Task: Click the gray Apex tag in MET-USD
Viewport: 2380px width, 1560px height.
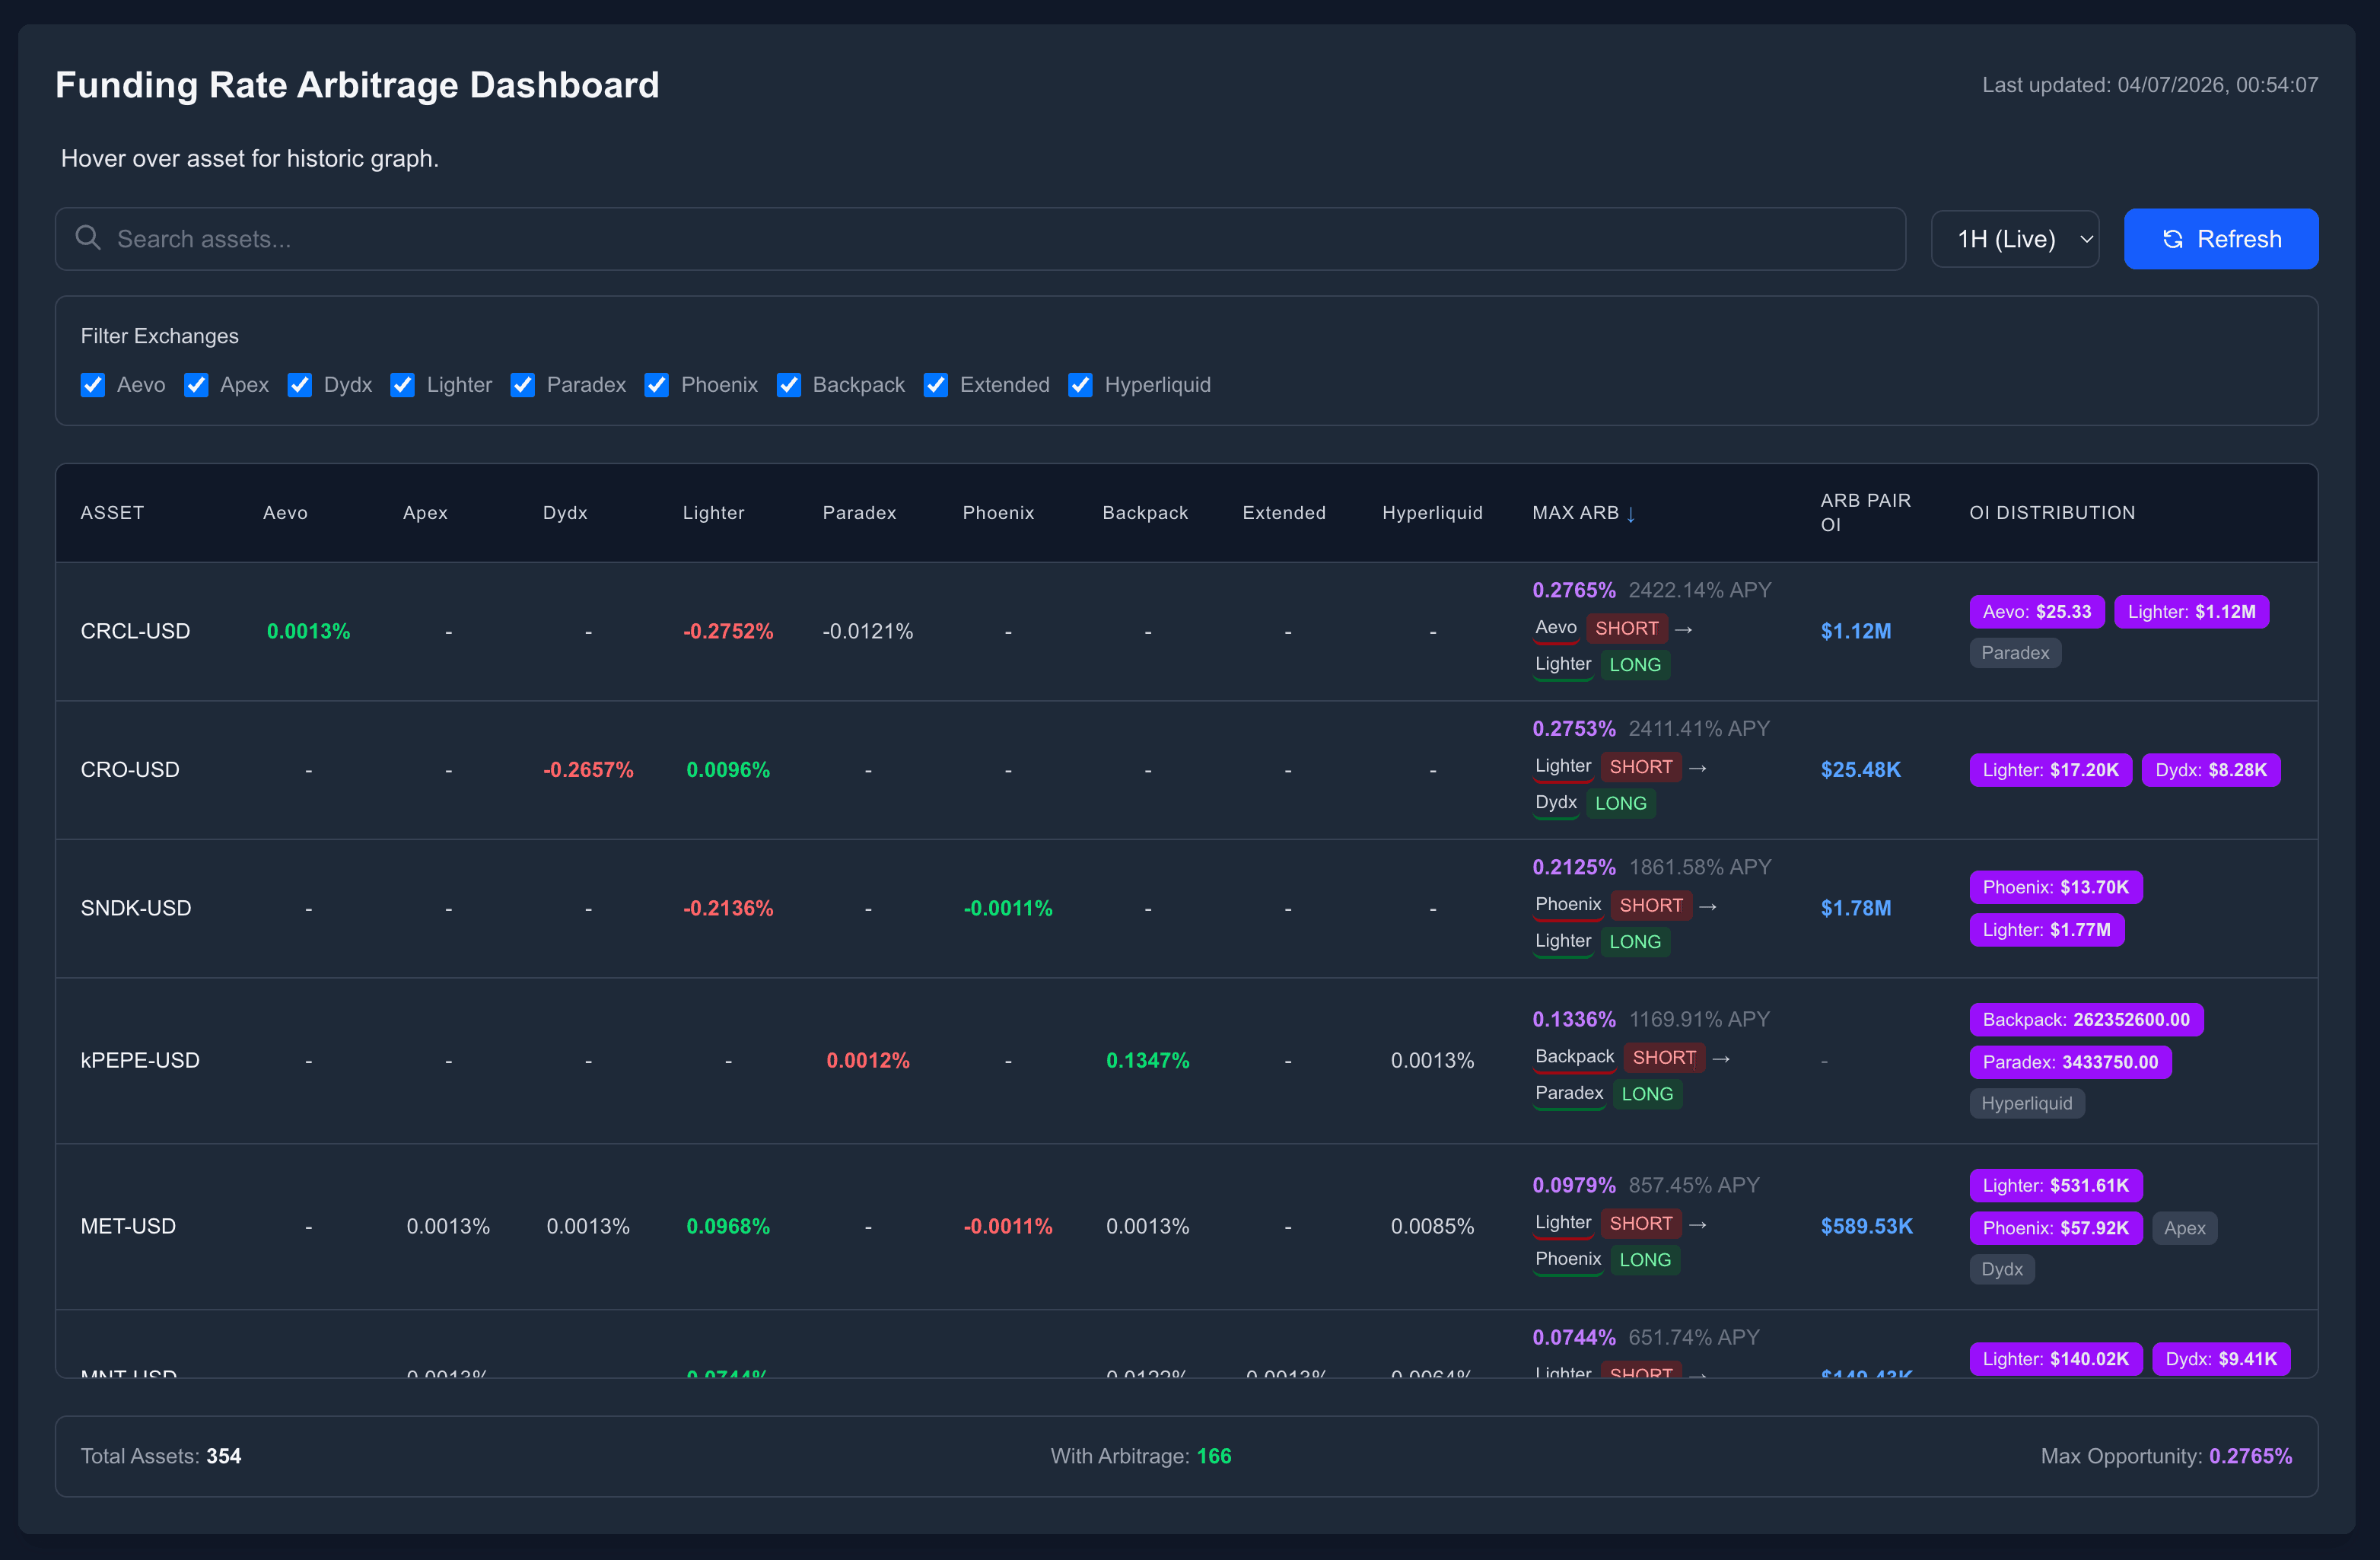Action: tap(2184, 1228)
